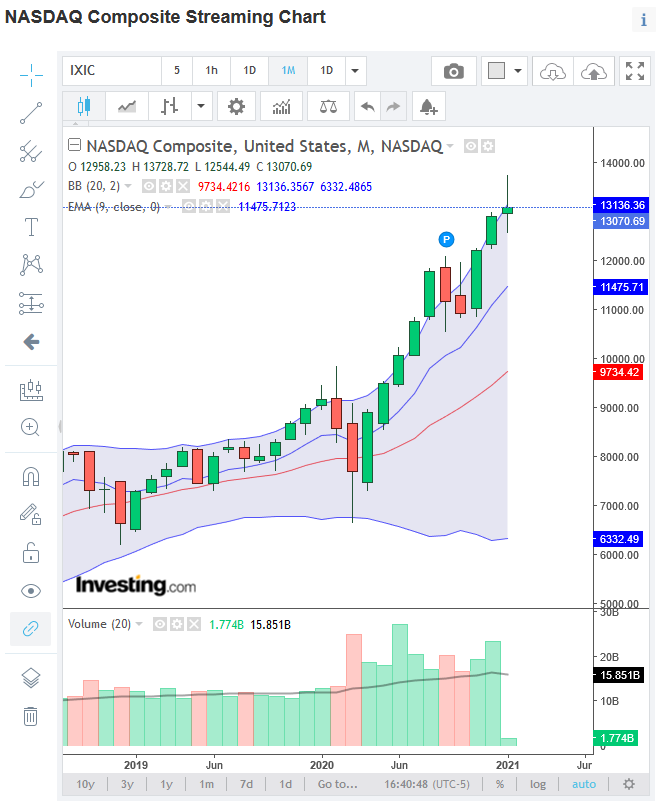Click the undo arrow in the toolbar
Viewport: 656px width, 810px height.
pyautogui.click(x=368, y=105)
